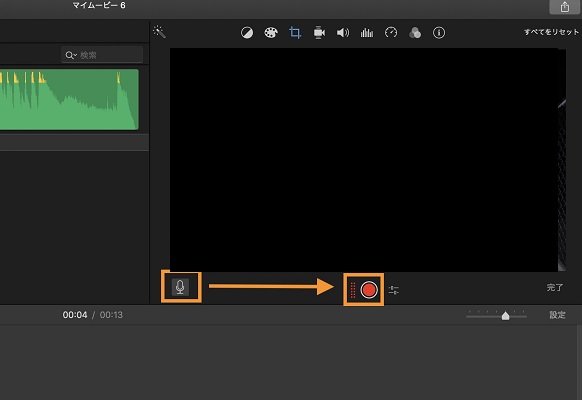Click the 00:13 total duration text

[x=111, y=315]
